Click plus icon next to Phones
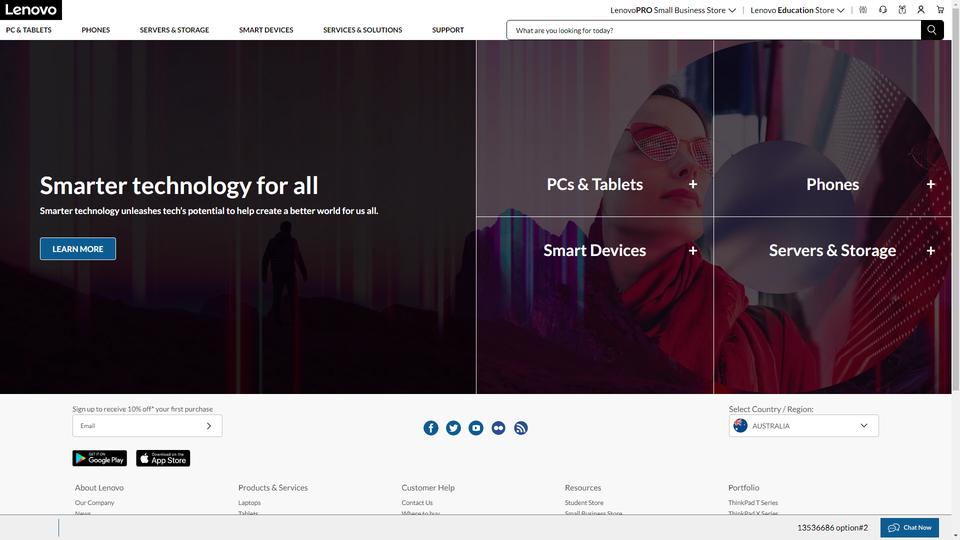960x540 pixels. pyautogui.click(x=931, y=184)
